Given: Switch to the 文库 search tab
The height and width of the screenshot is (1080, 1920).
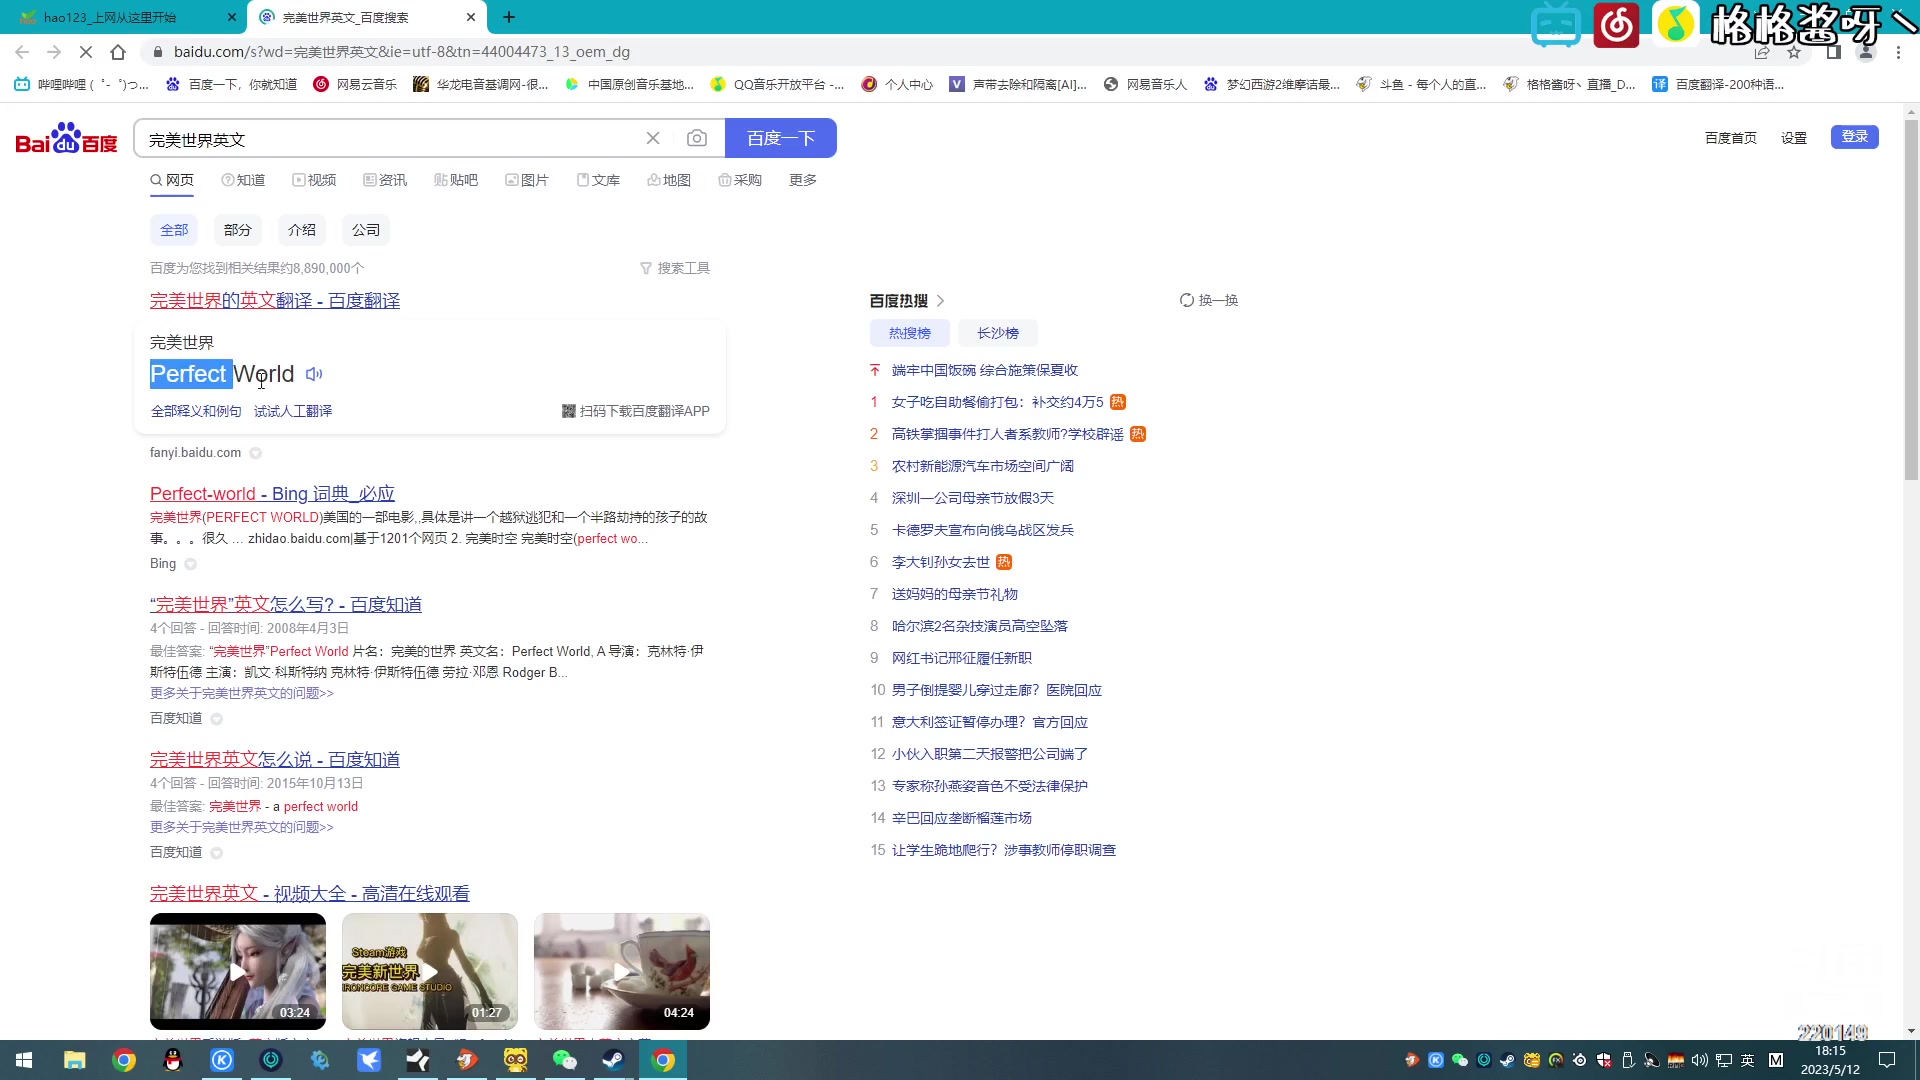Looking at the screenshot, I should [x=598, y=180].
